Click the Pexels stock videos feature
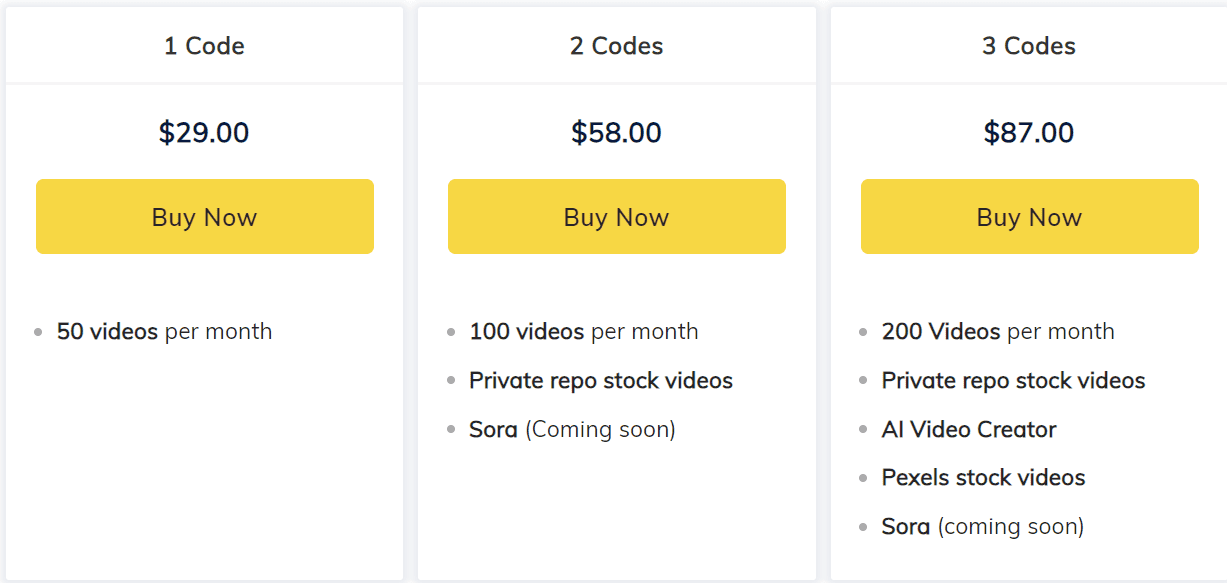The height and width of the screenshot is (583, 1227). (983, 477)
